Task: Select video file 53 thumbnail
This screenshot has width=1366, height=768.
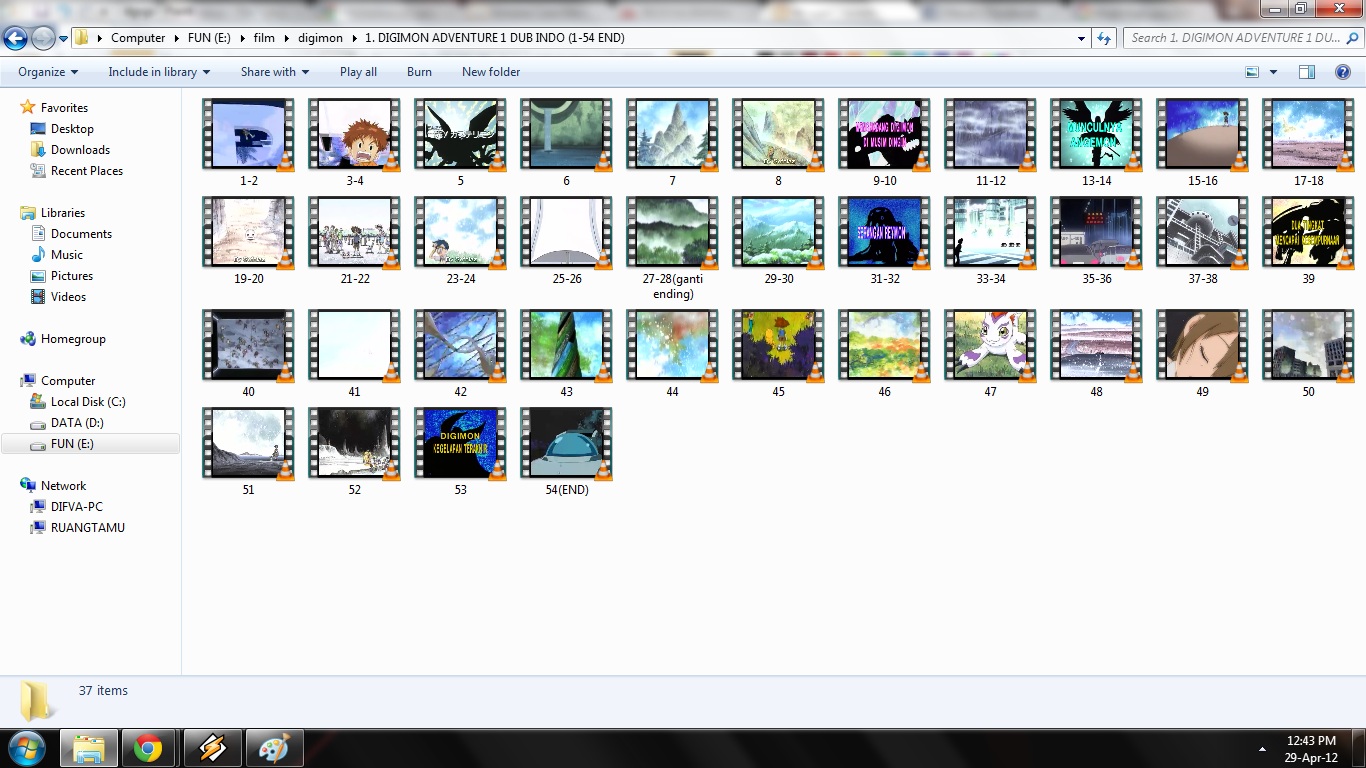Action: coord(460,442)
